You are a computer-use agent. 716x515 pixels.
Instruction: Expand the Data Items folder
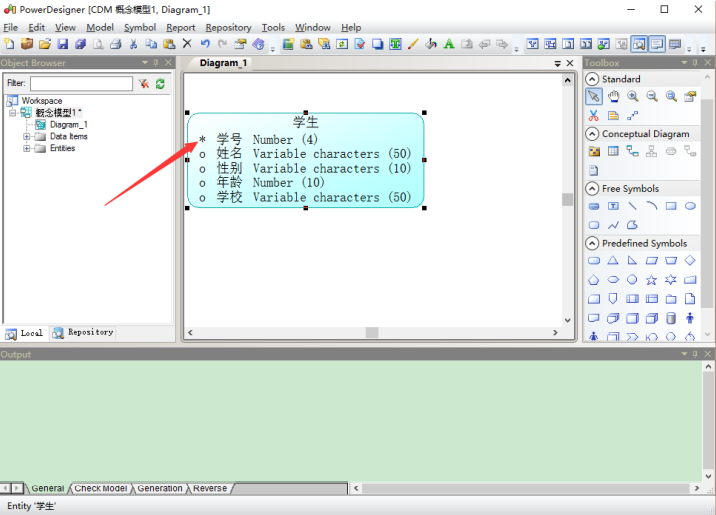[26, 136]
